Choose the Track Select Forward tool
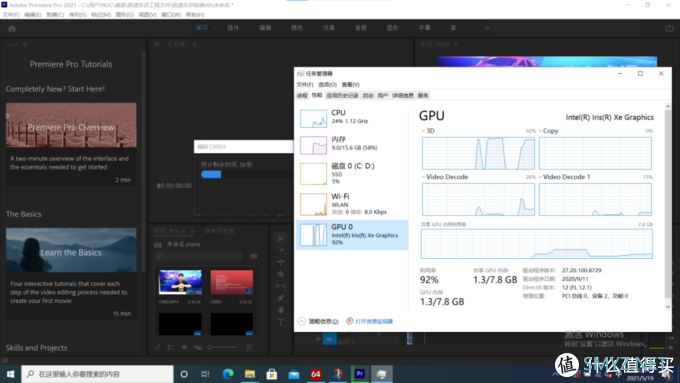Image resolution: width=680 pixels, height=383 pixels. point(281,250)
